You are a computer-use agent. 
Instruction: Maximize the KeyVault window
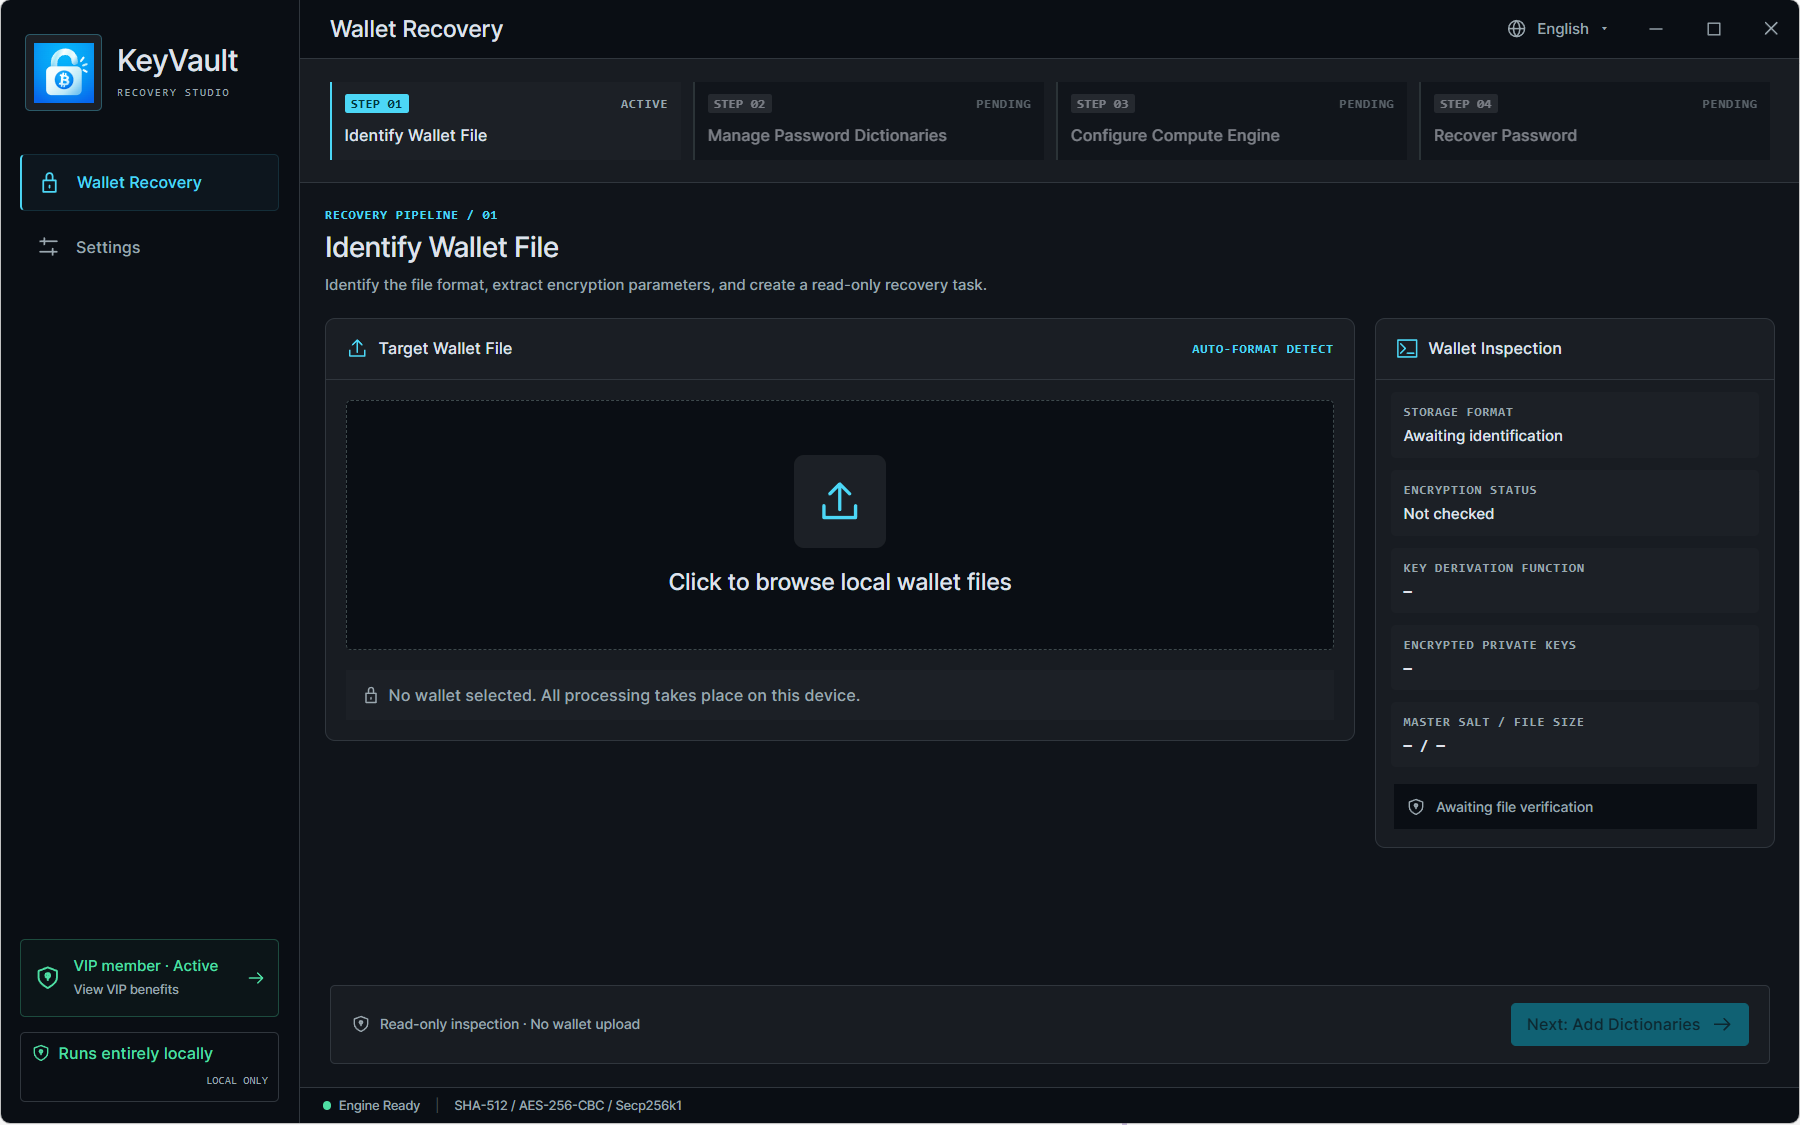click(x=1714, y=29)
